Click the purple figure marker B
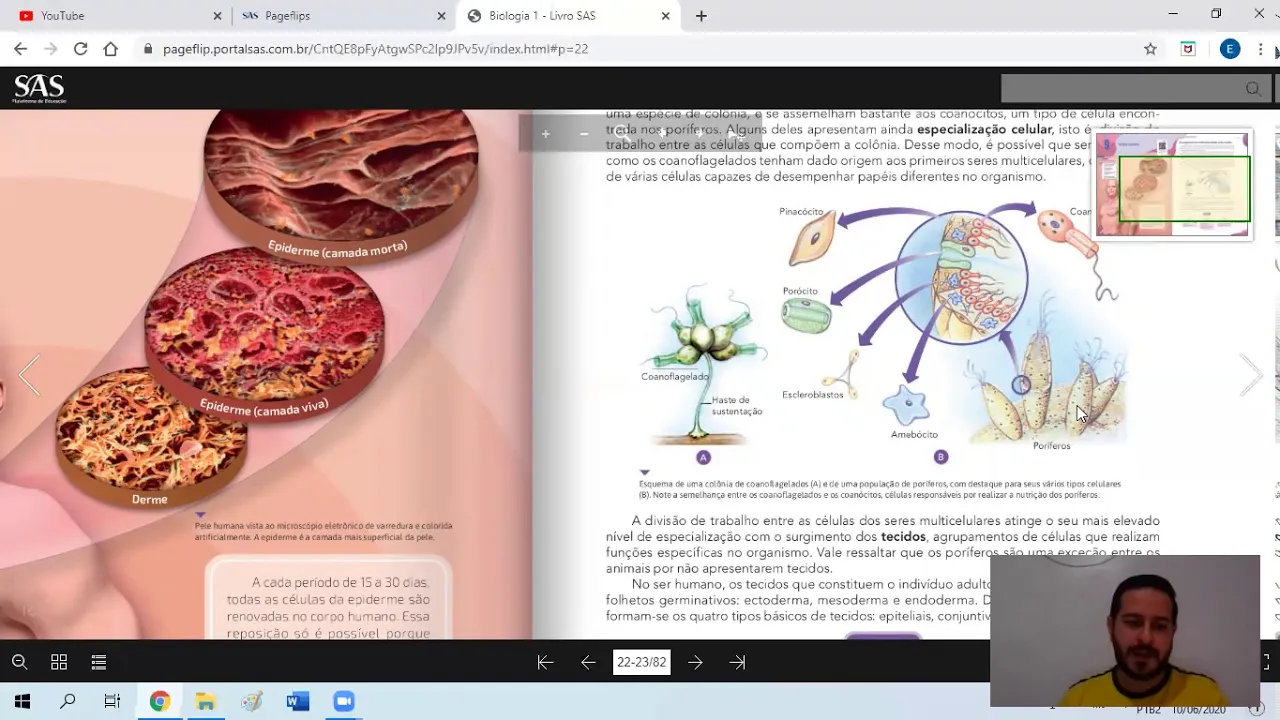The image size is (1280, 720). (x=940, y=457)
